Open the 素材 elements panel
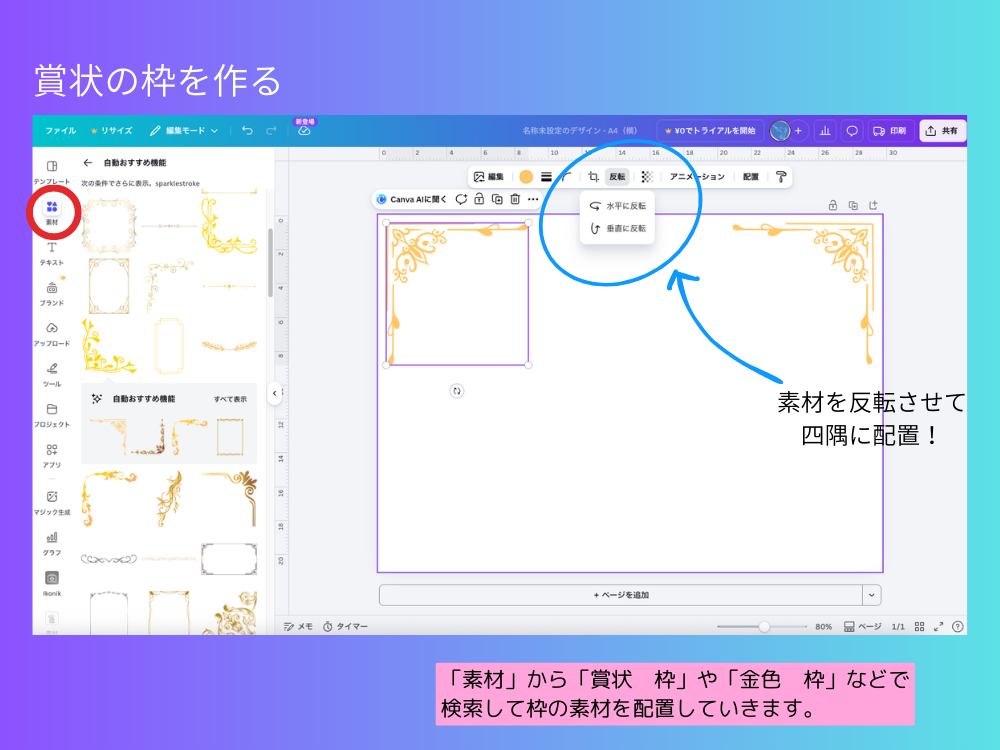The height and width of the screenshot is (750, 1000). point(52,212)
